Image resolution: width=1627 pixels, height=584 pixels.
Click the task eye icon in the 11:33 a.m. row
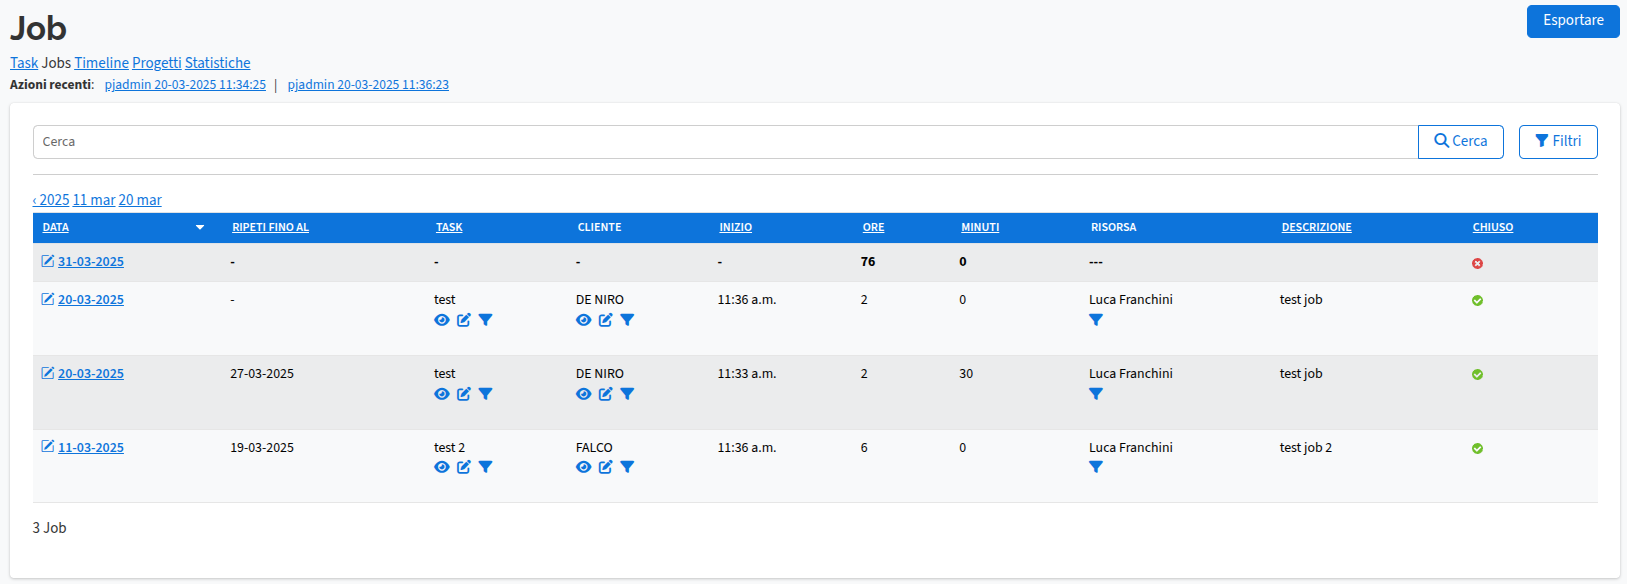(442, 394)
